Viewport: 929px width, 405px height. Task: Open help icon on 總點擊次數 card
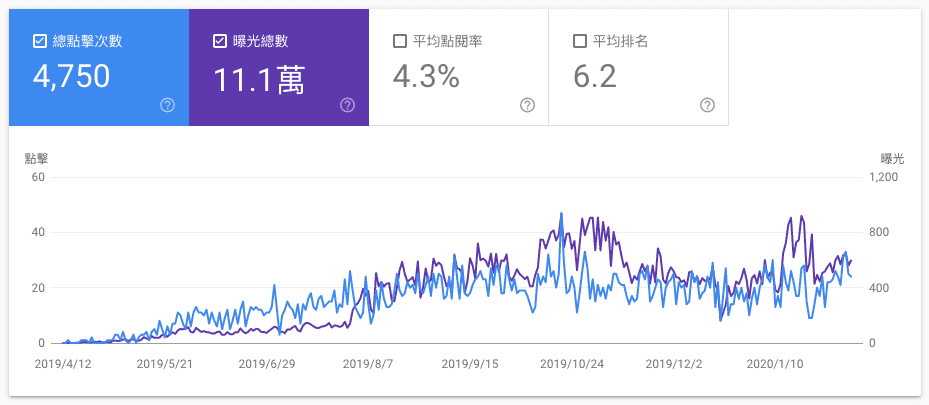[167, 105]
